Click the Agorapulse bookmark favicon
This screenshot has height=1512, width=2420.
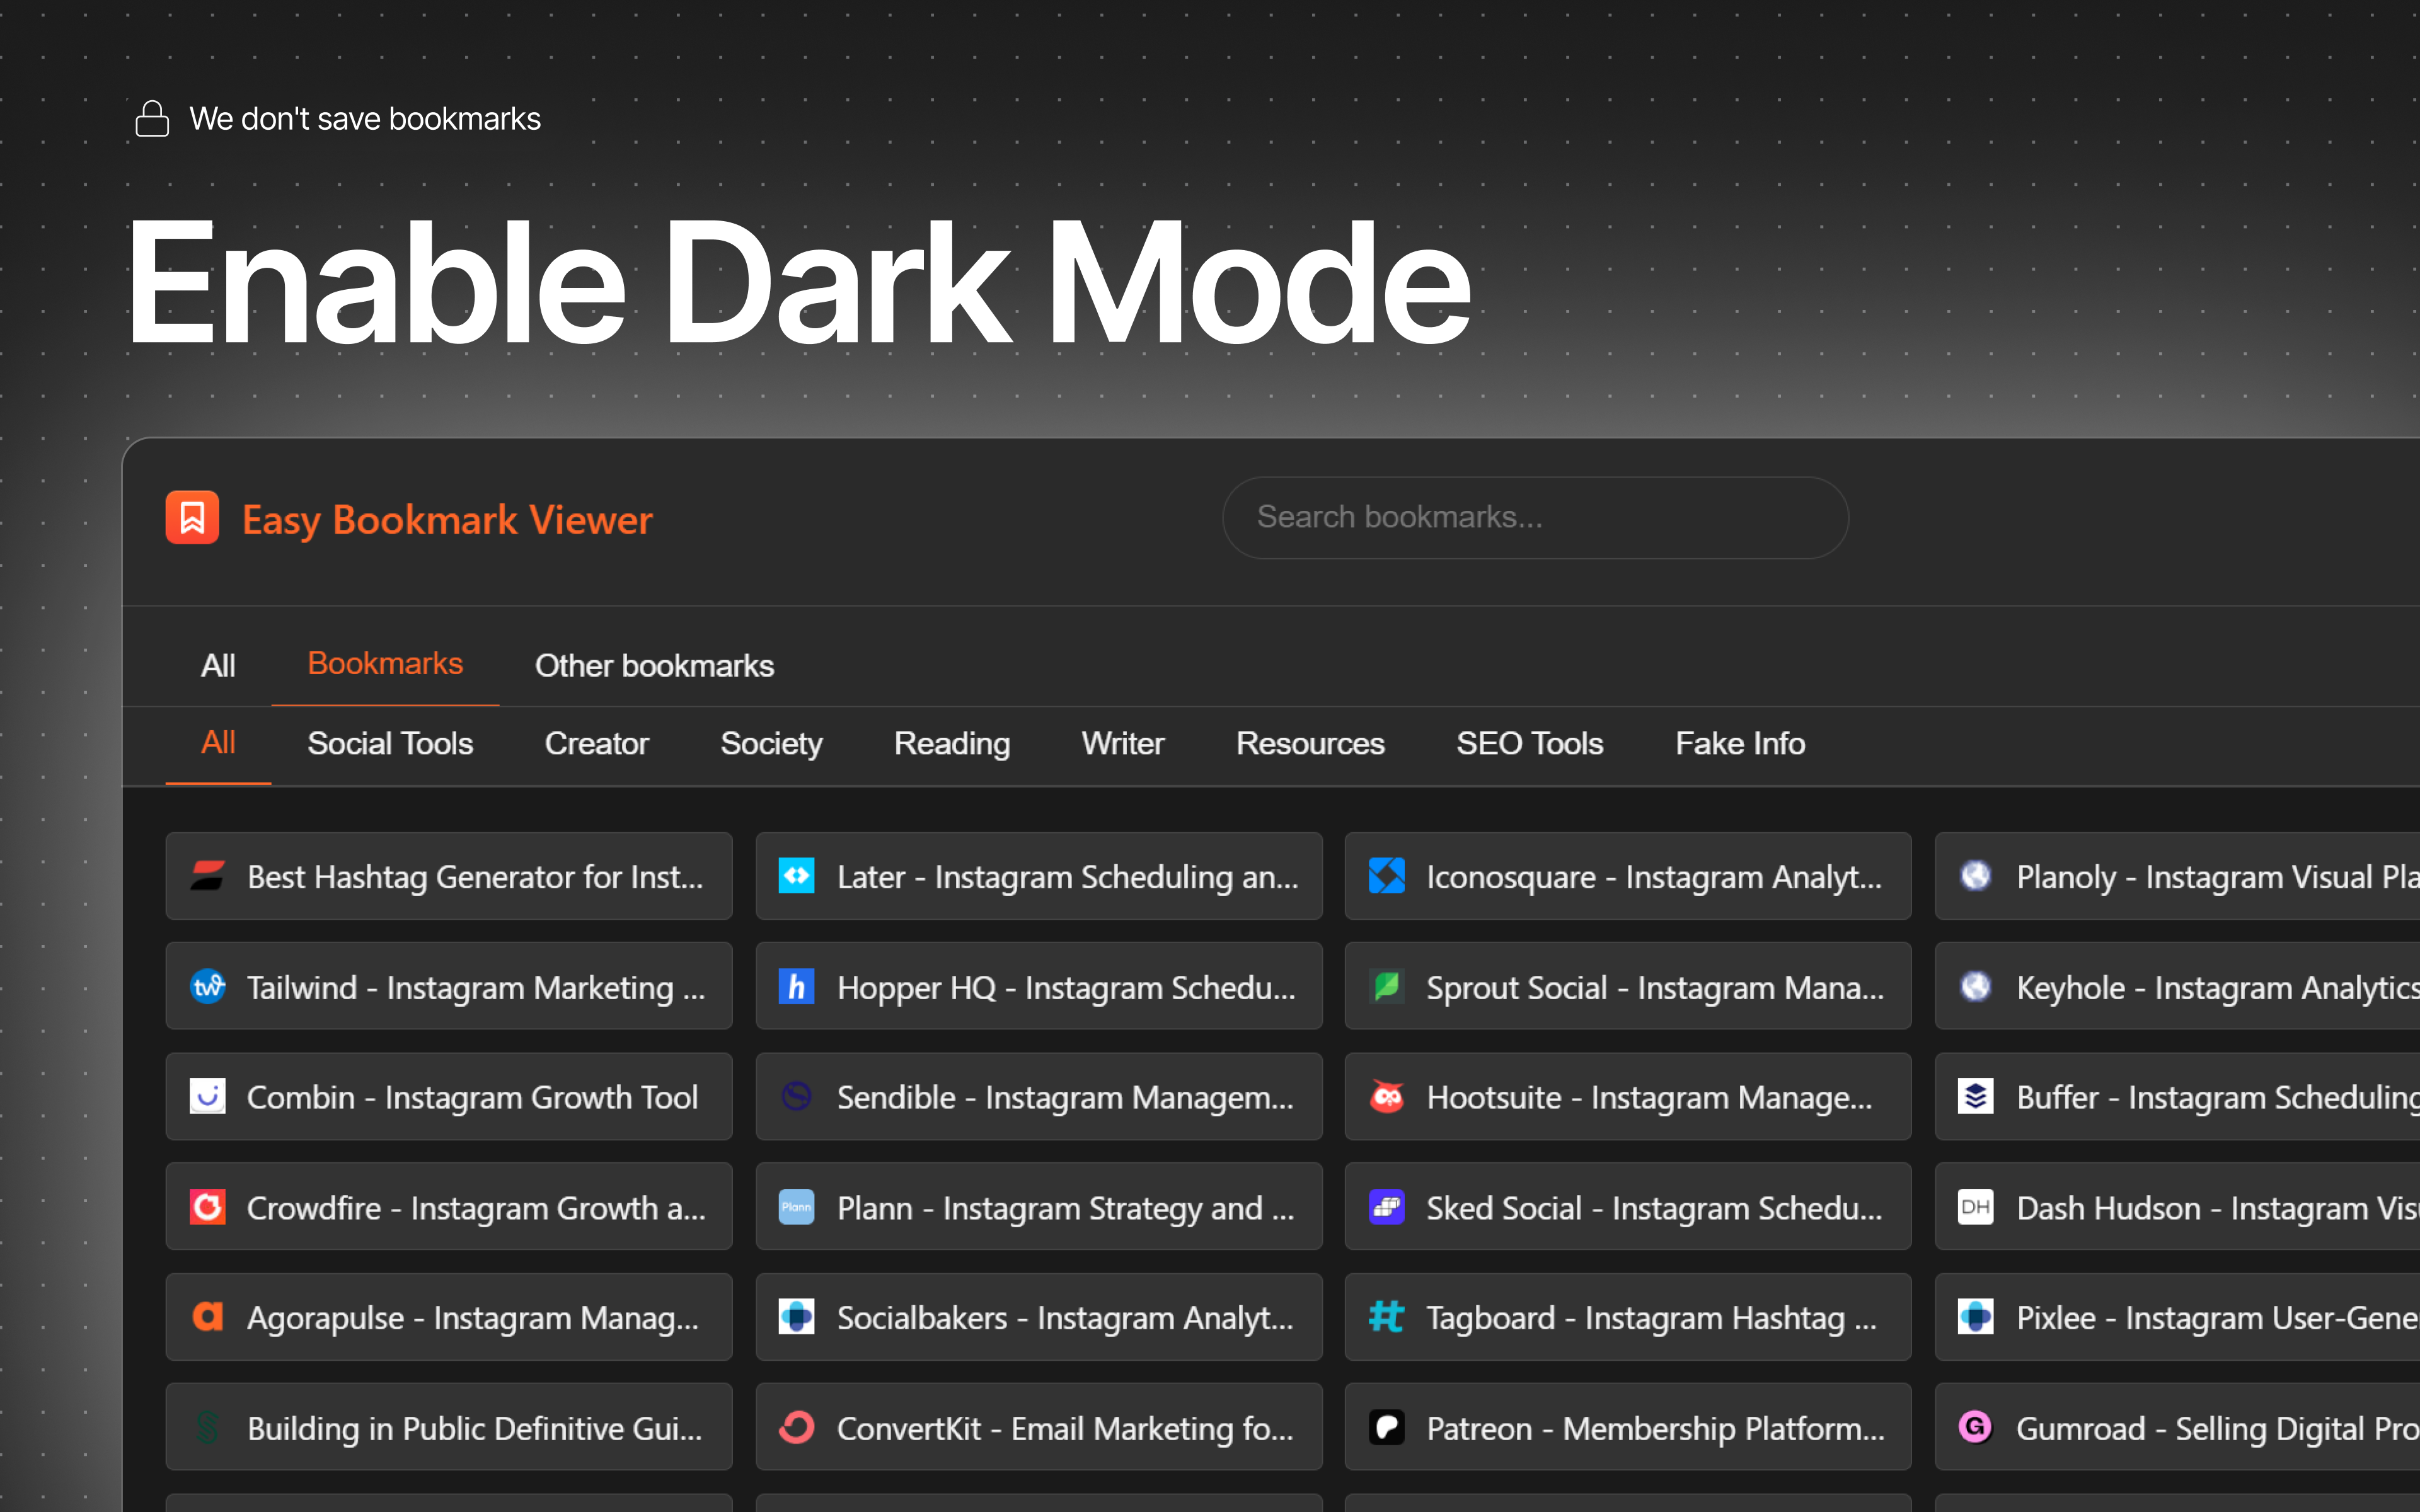point(207,1317)
